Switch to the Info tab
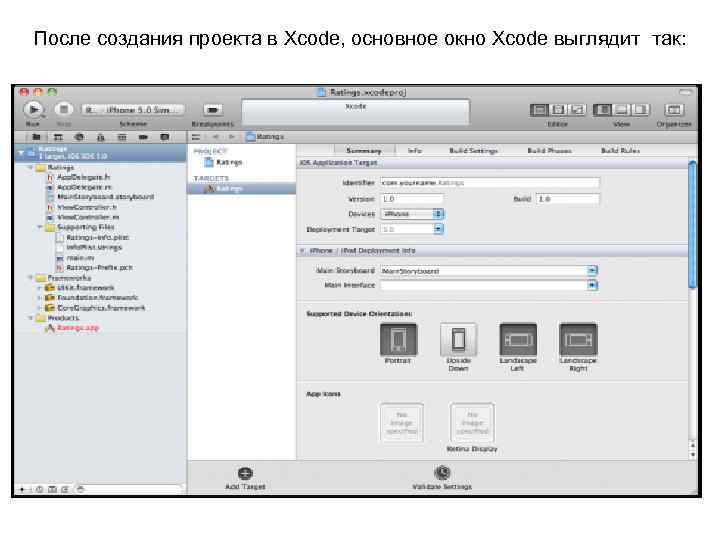Screen dimensions: 720x540 click(x=415, y=151)
